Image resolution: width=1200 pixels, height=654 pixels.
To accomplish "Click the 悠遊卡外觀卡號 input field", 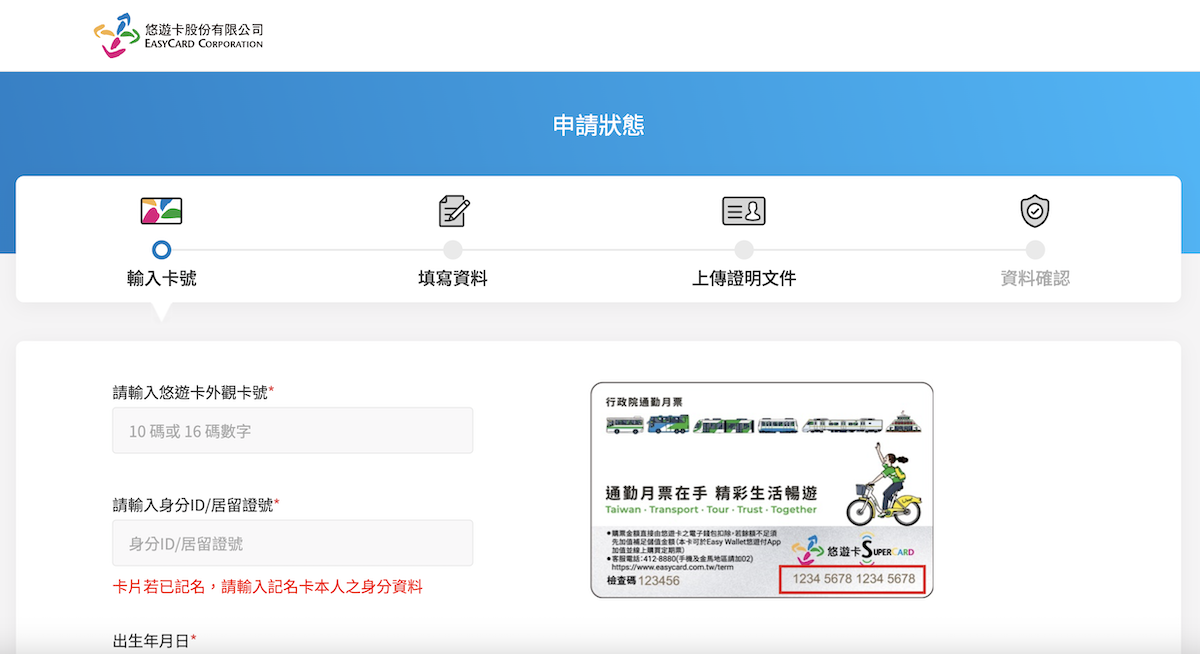I will point(292,430).
